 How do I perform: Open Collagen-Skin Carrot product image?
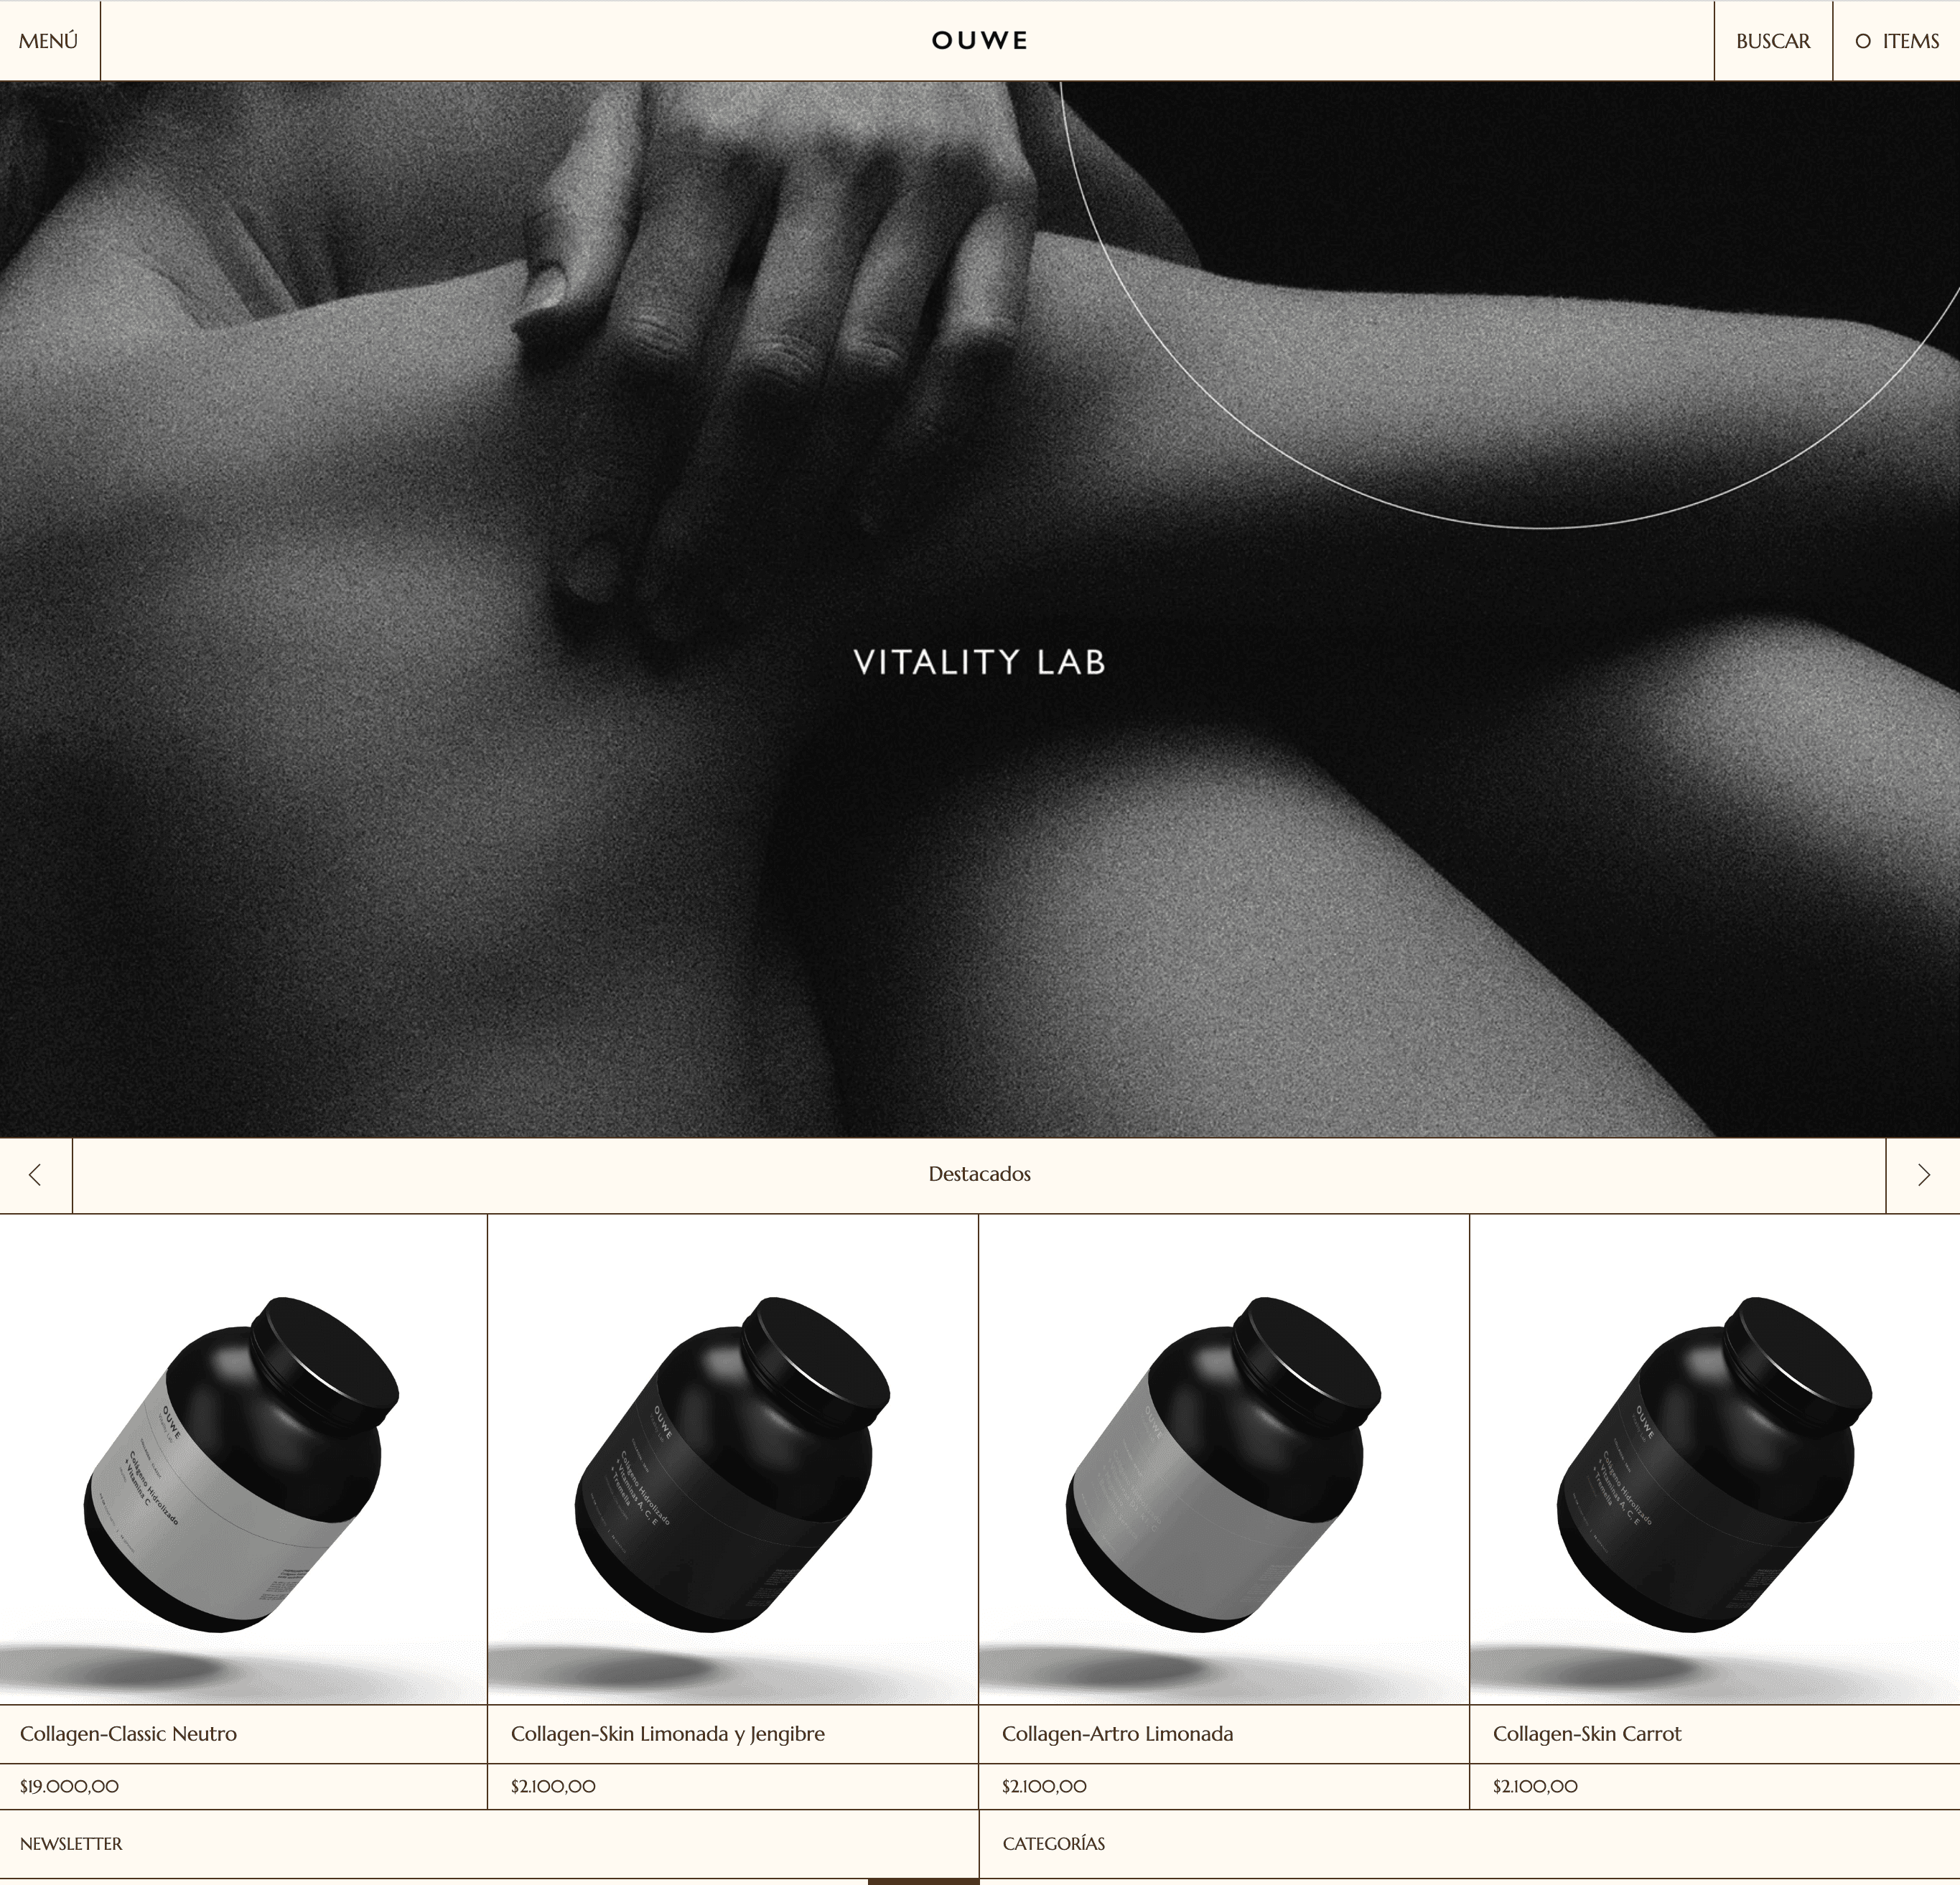pos(1715,1459)
